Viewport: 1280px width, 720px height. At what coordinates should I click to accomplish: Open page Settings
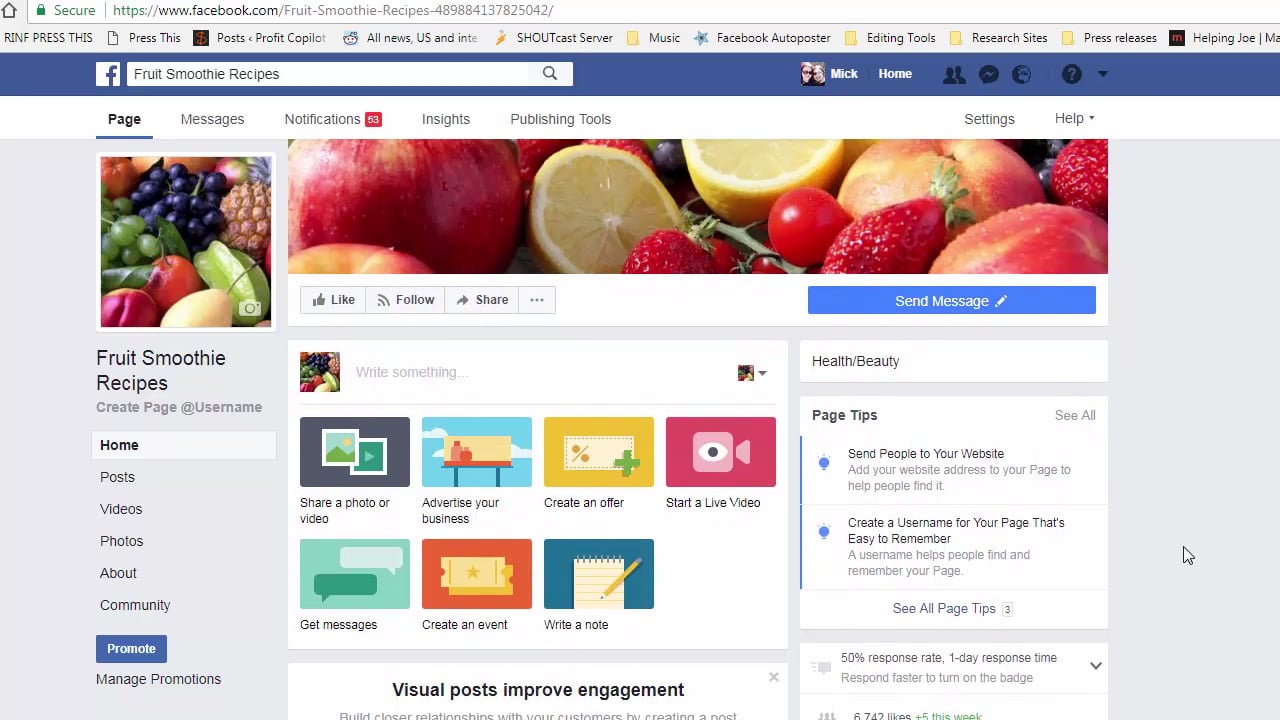point(989,119)
